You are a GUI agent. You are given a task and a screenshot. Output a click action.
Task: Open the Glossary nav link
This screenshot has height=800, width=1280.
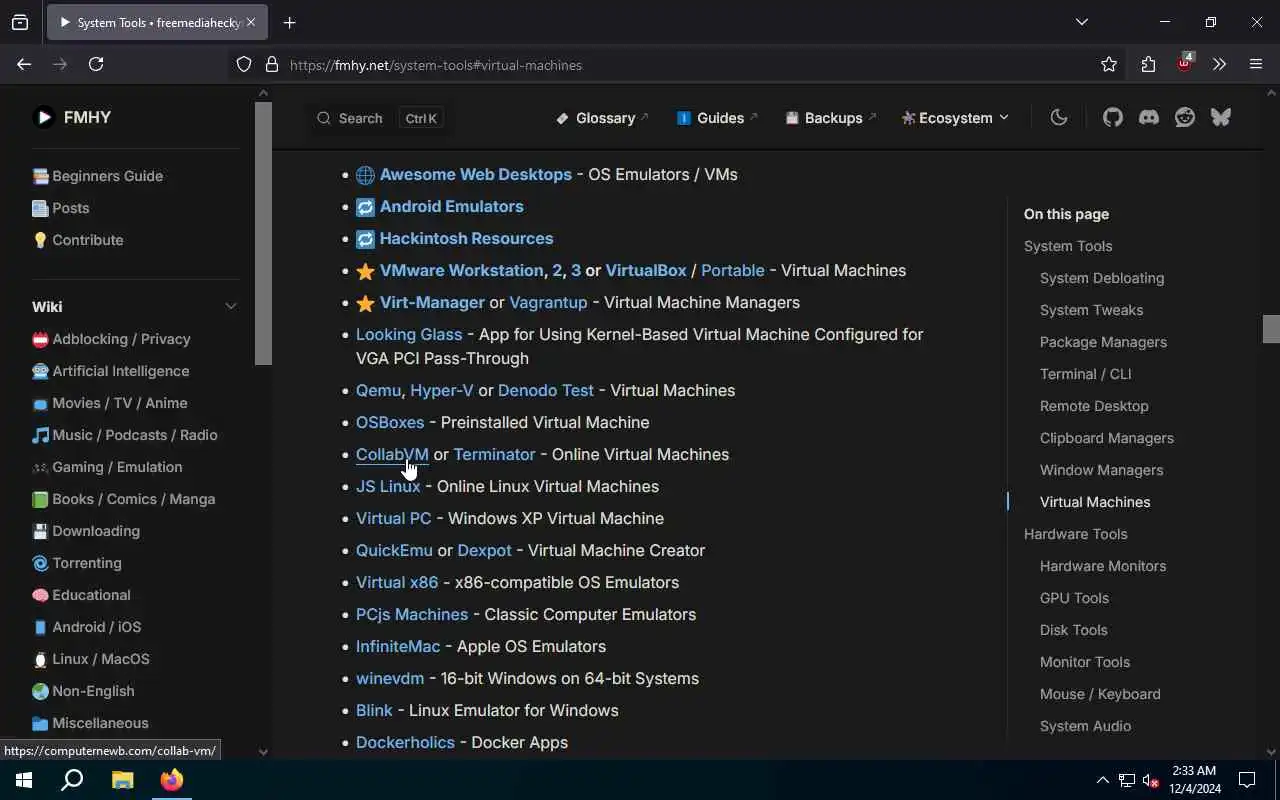(603, 118)
